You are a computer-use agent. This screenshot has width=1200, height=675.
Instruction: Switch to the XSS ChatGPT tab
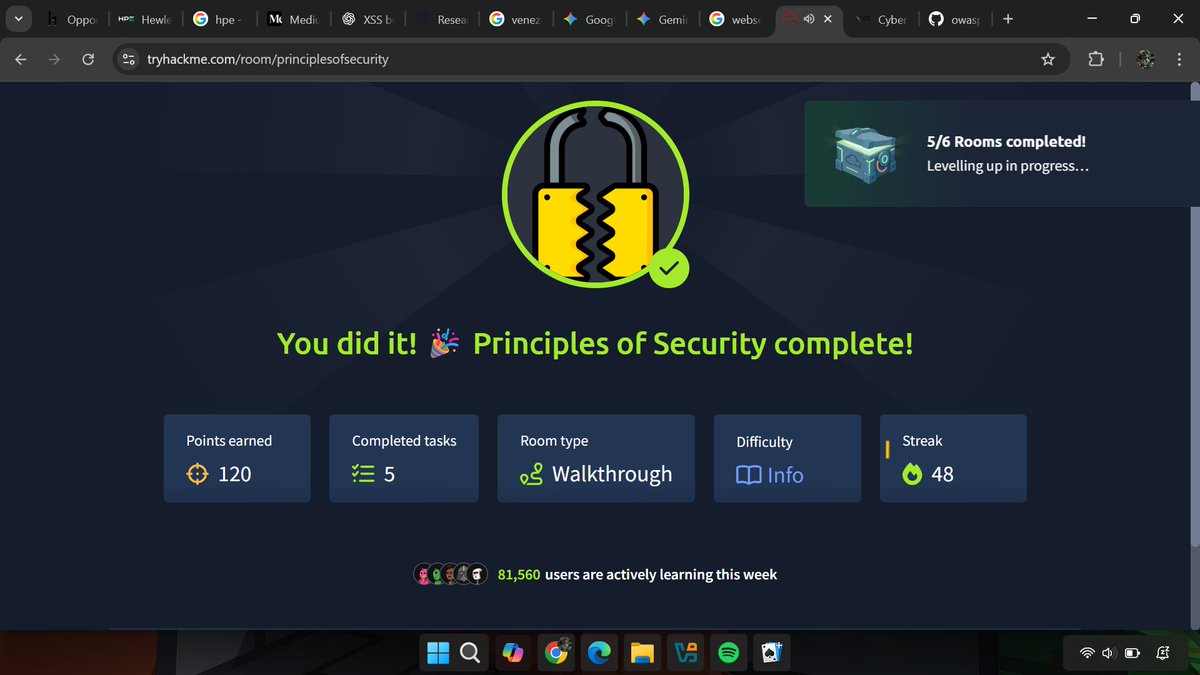pos(367,19)
